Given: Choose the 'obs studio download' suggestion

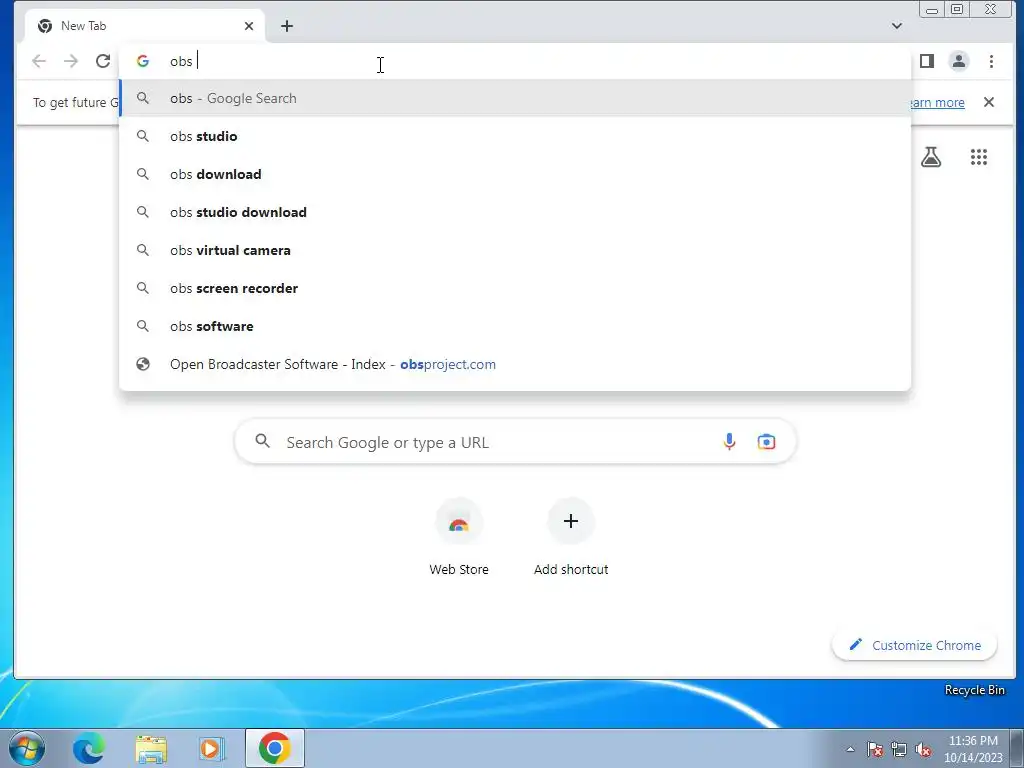Looking at the screenshot, I should click(x=515, y=212).
